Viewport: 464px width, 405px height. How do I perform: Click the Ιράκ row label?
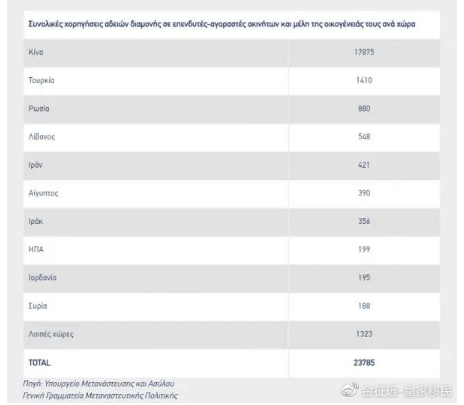pyautogui.click(x=36, y=221)
